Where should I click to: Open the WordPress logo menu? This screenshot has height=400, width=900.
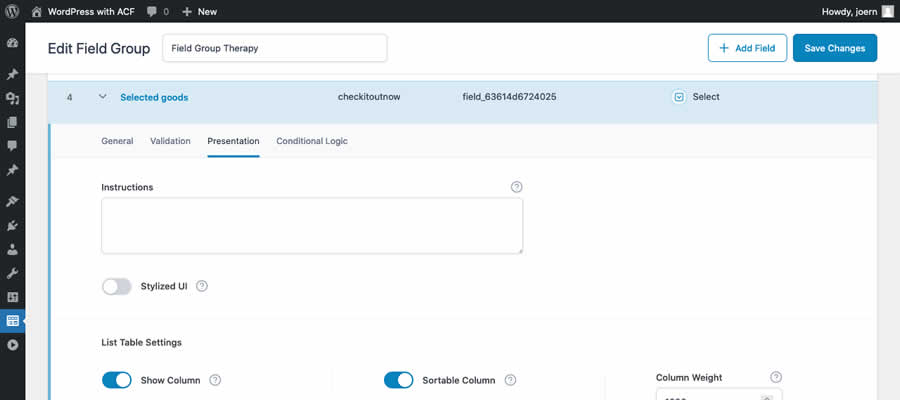click(13, 11)
